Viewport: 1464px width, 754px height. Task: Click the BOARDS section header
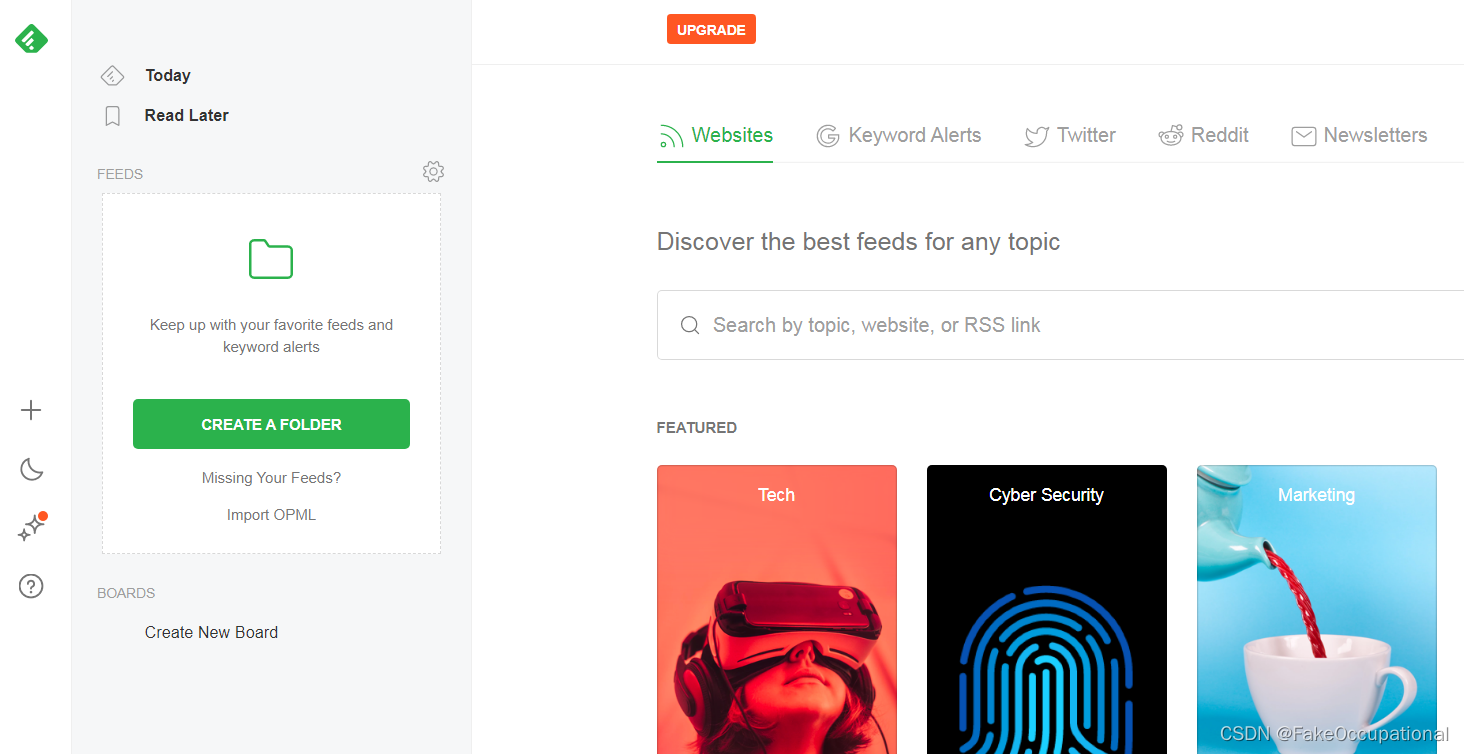coord(126,593)
